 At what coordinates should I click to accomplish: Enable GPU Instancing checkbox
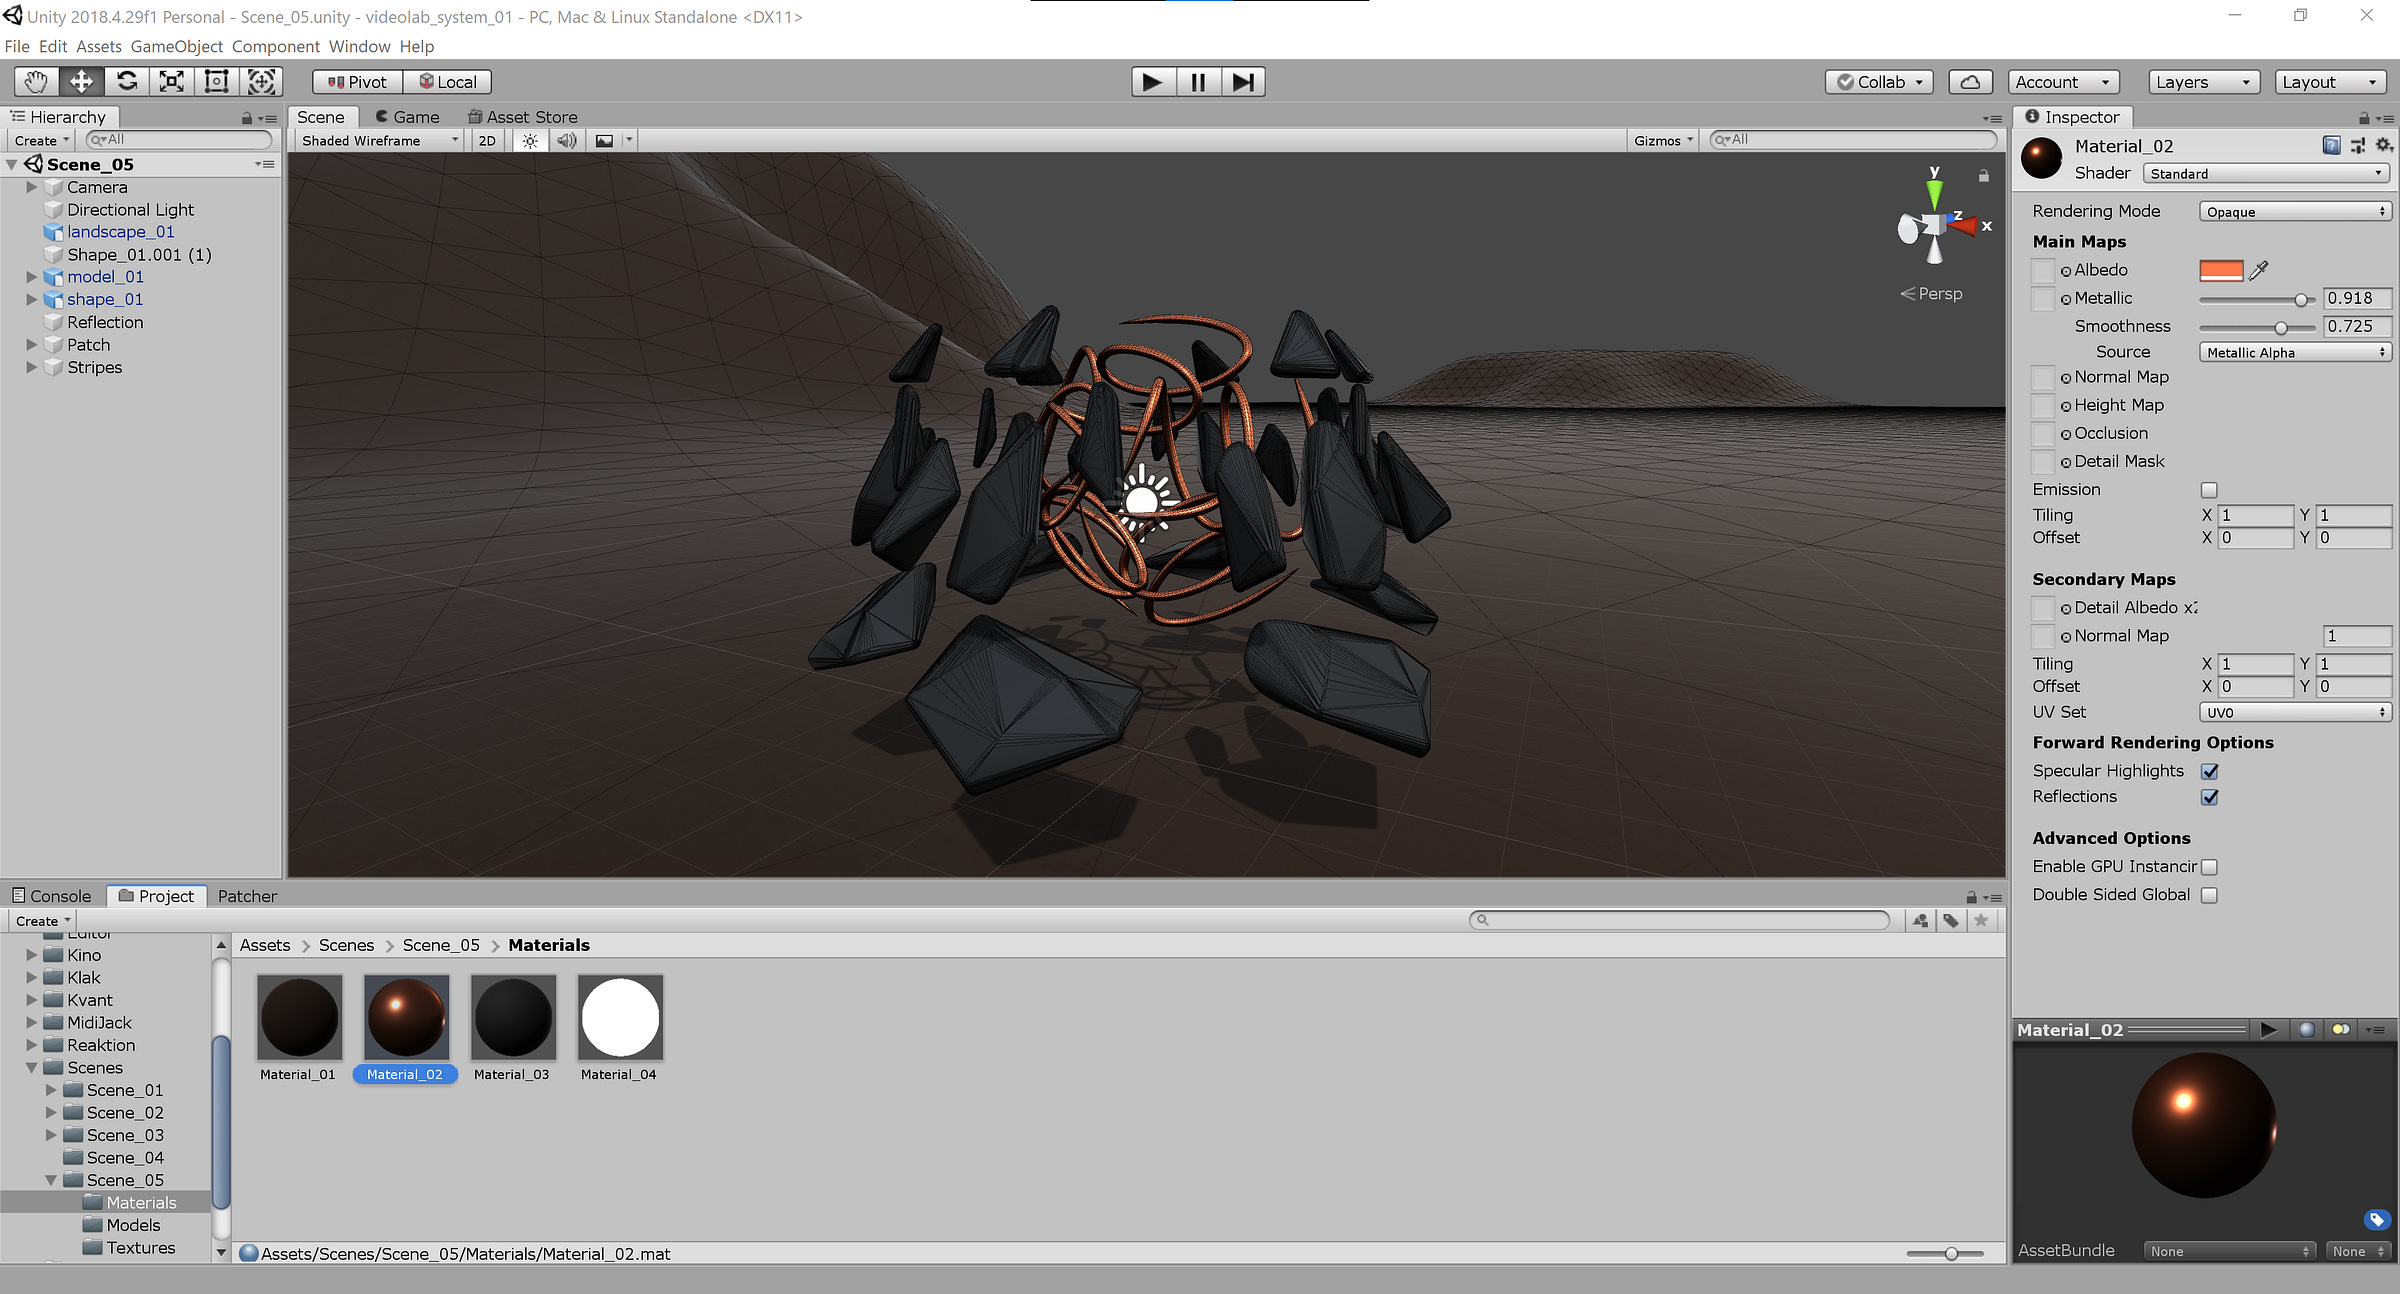coord(2209,867)
